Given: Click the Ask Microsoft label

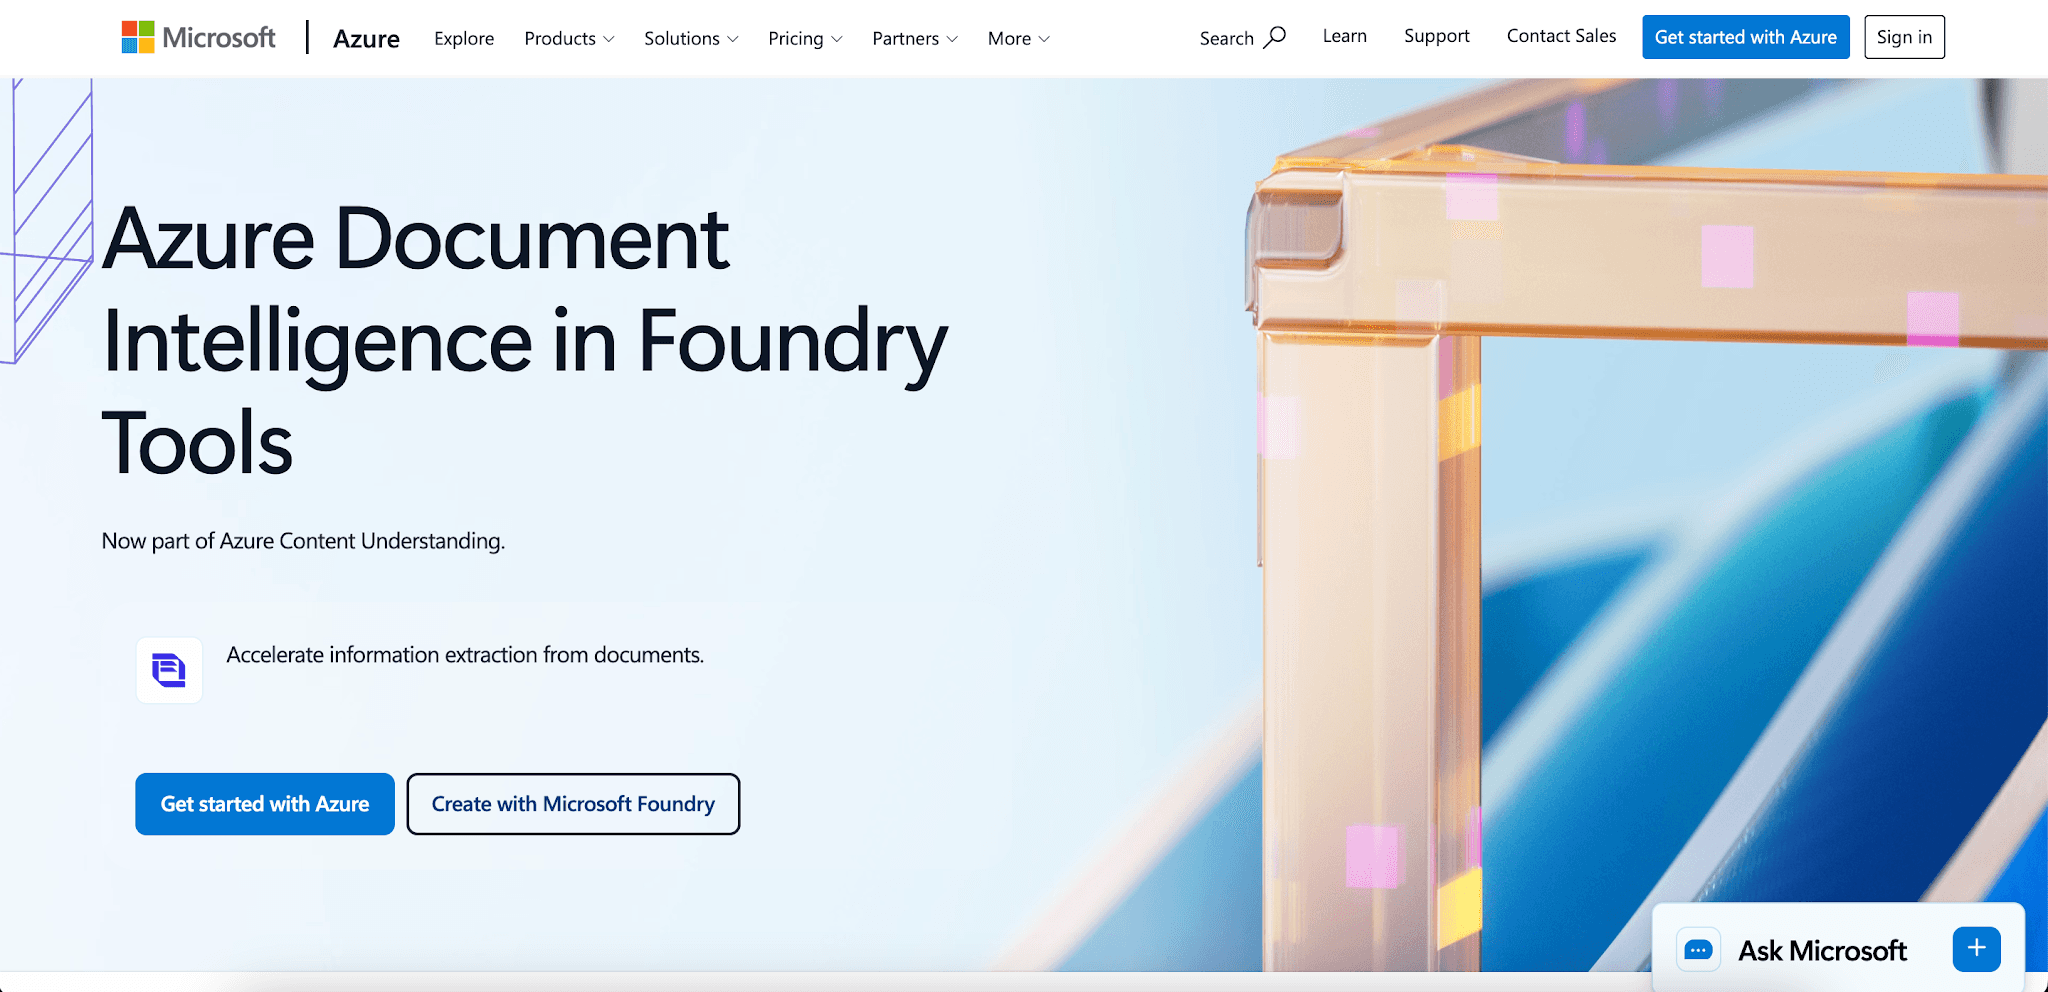Looking at the screenshot, I should pos(1822,950).
